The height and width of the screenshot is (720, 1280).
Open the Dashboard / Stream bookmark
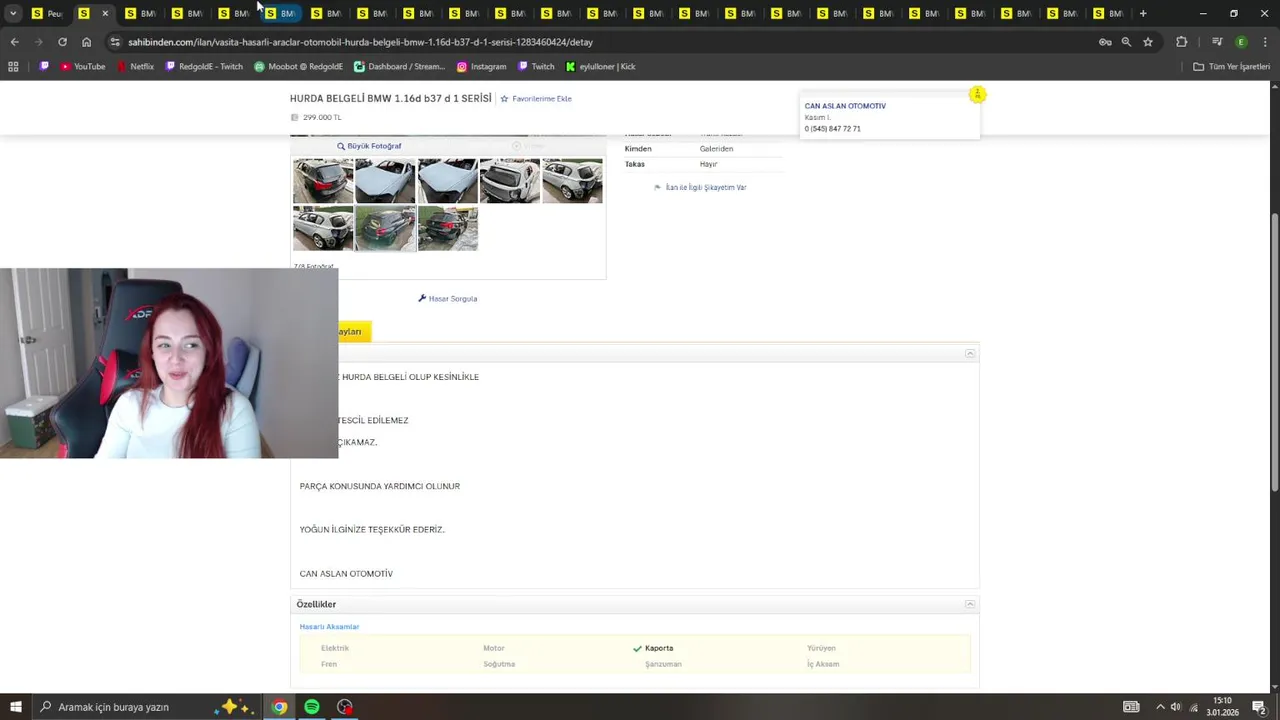(399, 67)
